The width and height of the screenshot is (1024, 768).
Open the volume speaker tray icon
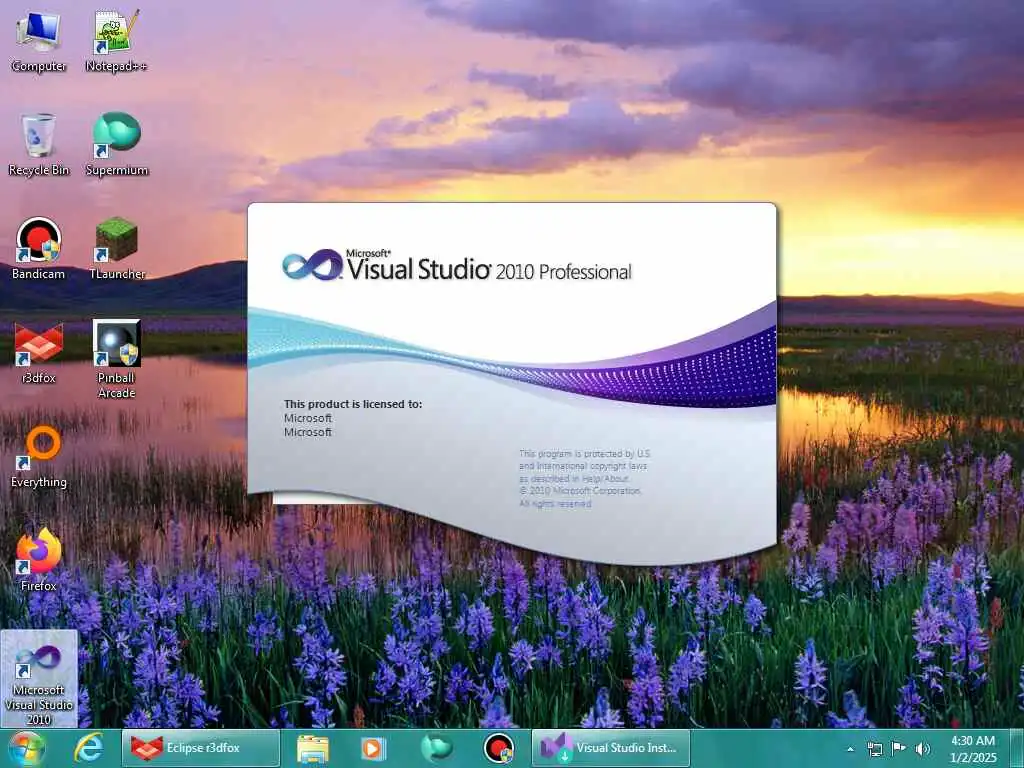click(923, 749)
